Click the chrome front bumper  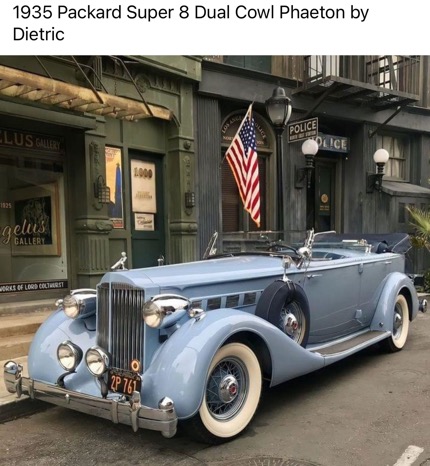(90, 400)
